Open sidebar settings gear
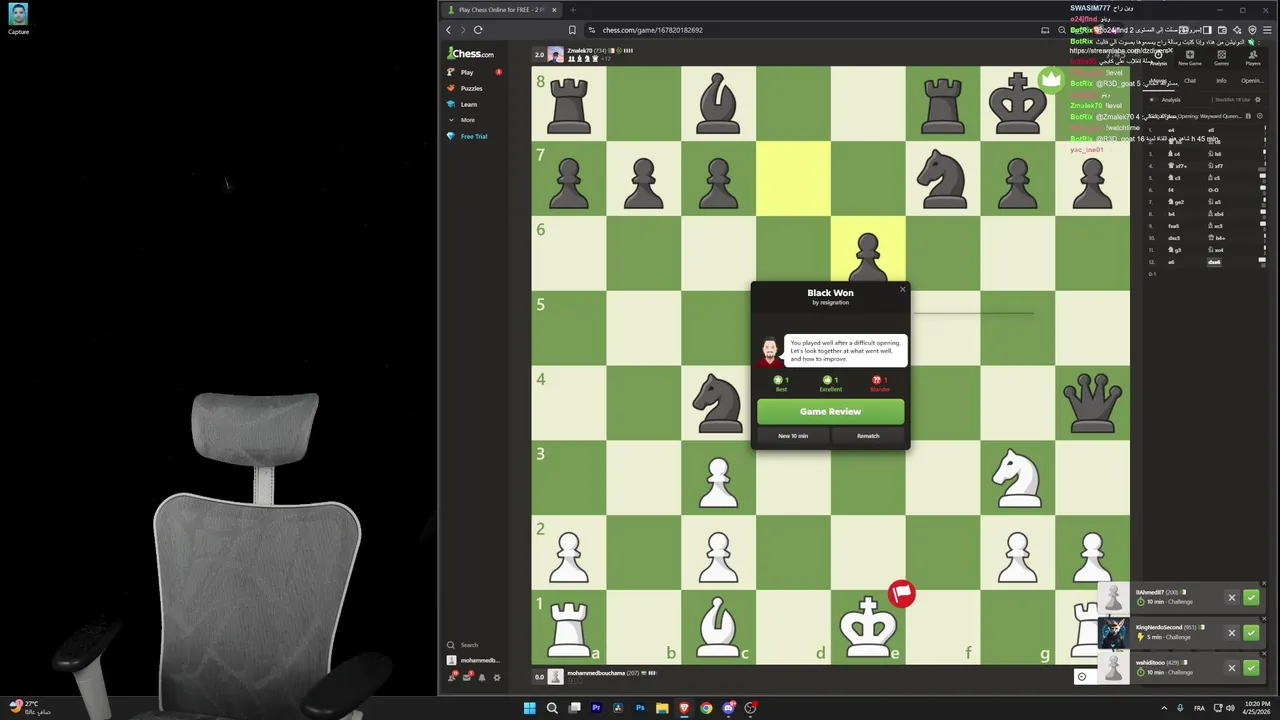The image size is (1280, 720). tap(497, 678)
